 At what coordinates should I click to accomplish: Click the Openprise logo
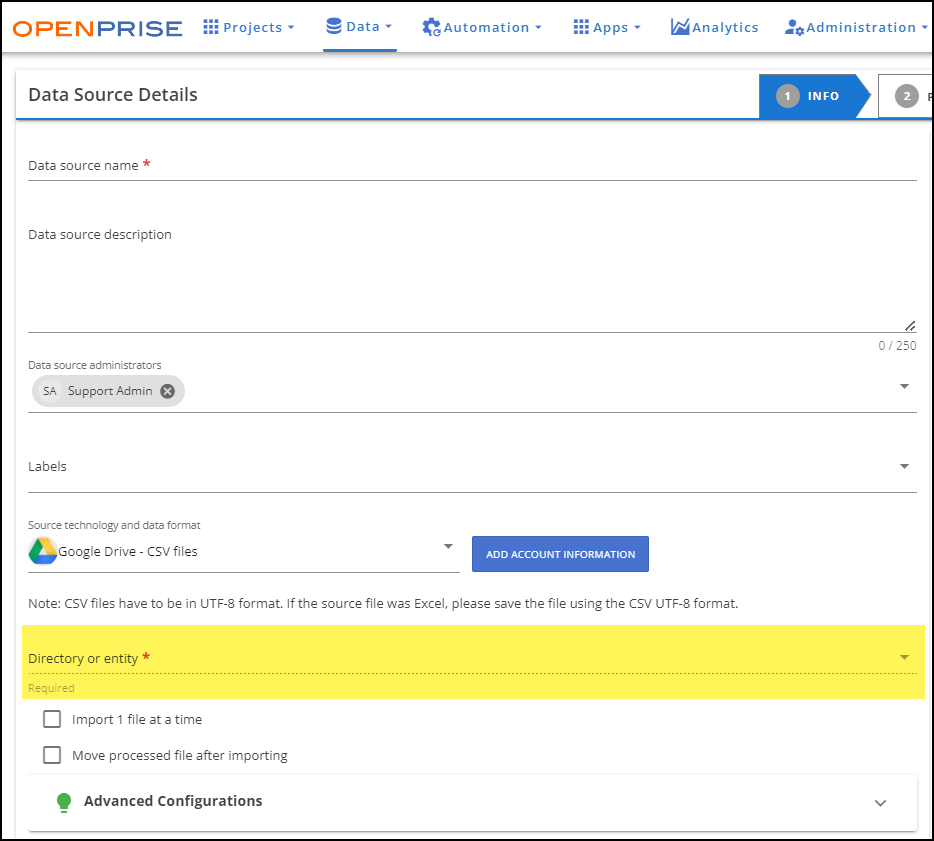pyautogui.click(x=98, y=27)
